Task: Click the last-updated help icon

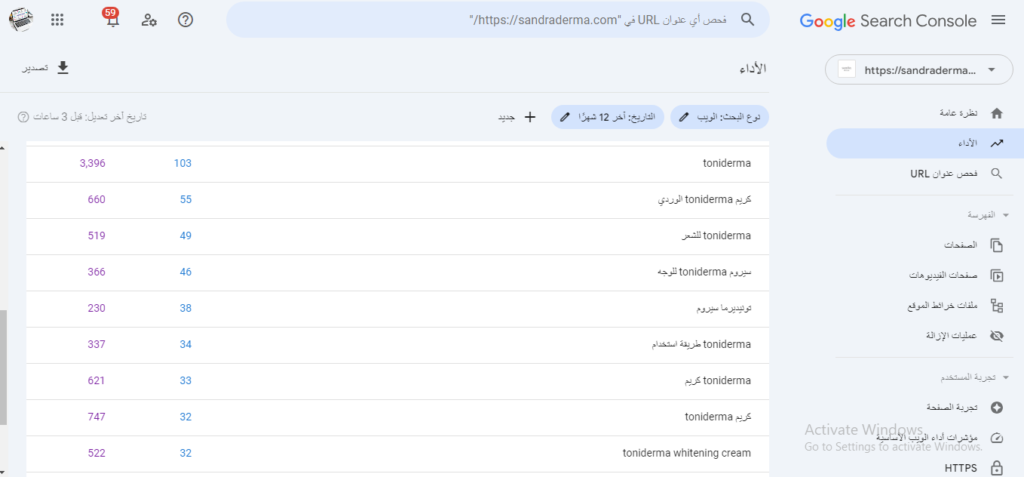Action: (x=23, y=117)
